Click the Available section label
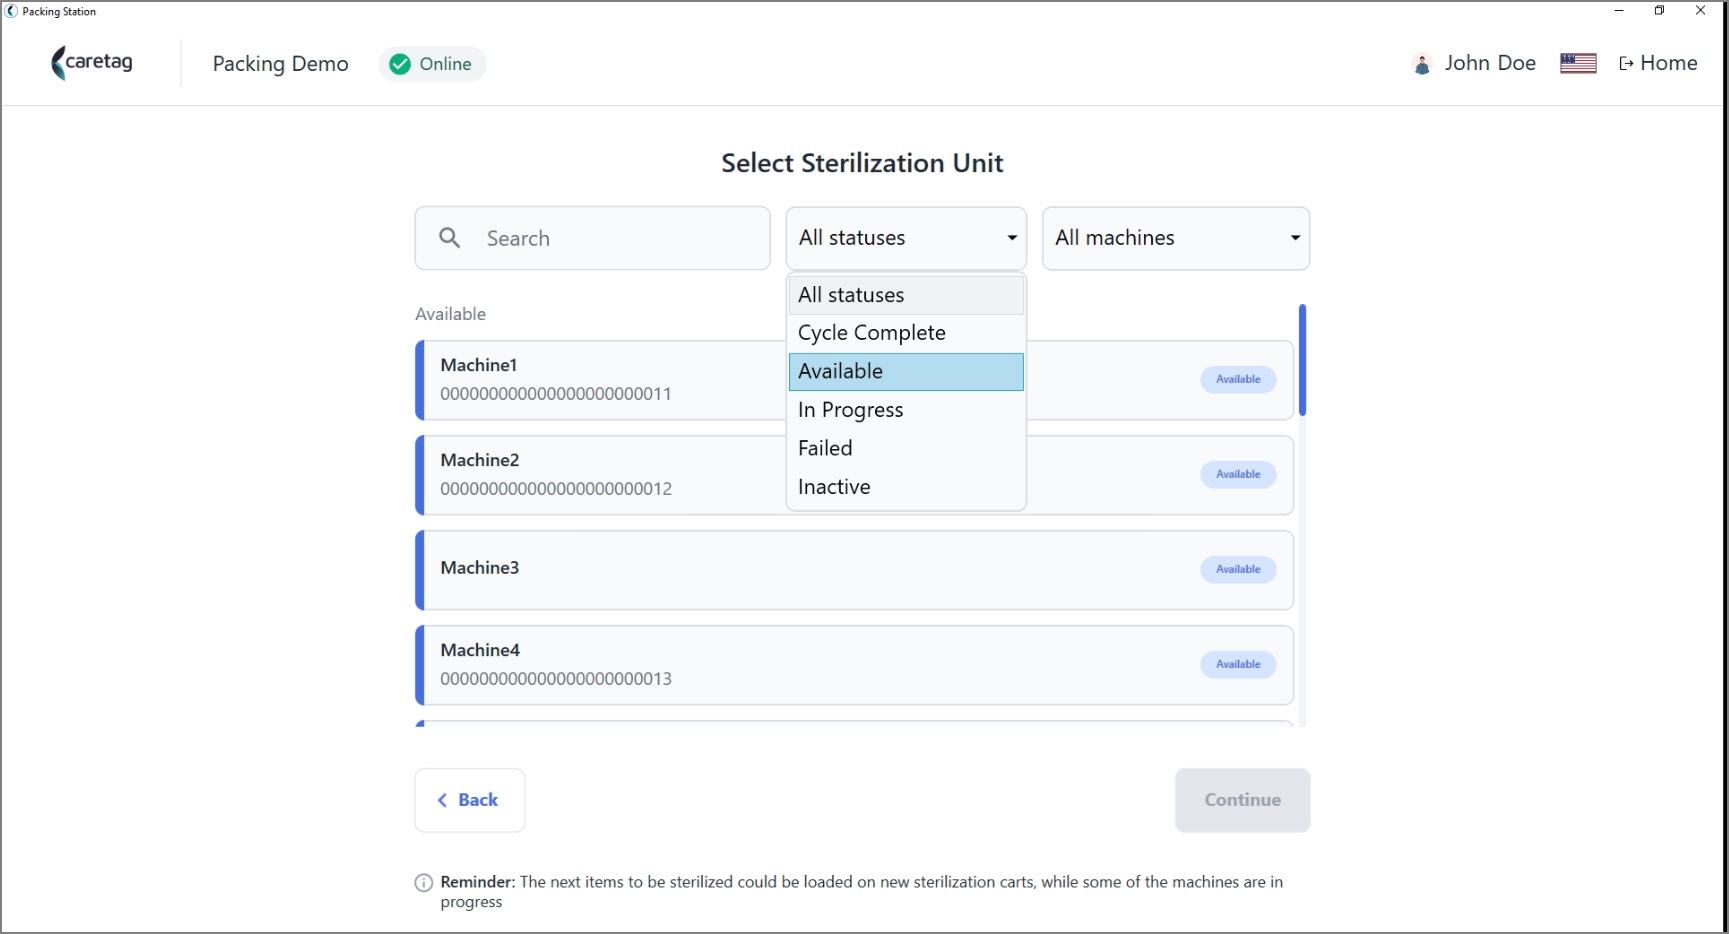 click(x=451, y=314)
